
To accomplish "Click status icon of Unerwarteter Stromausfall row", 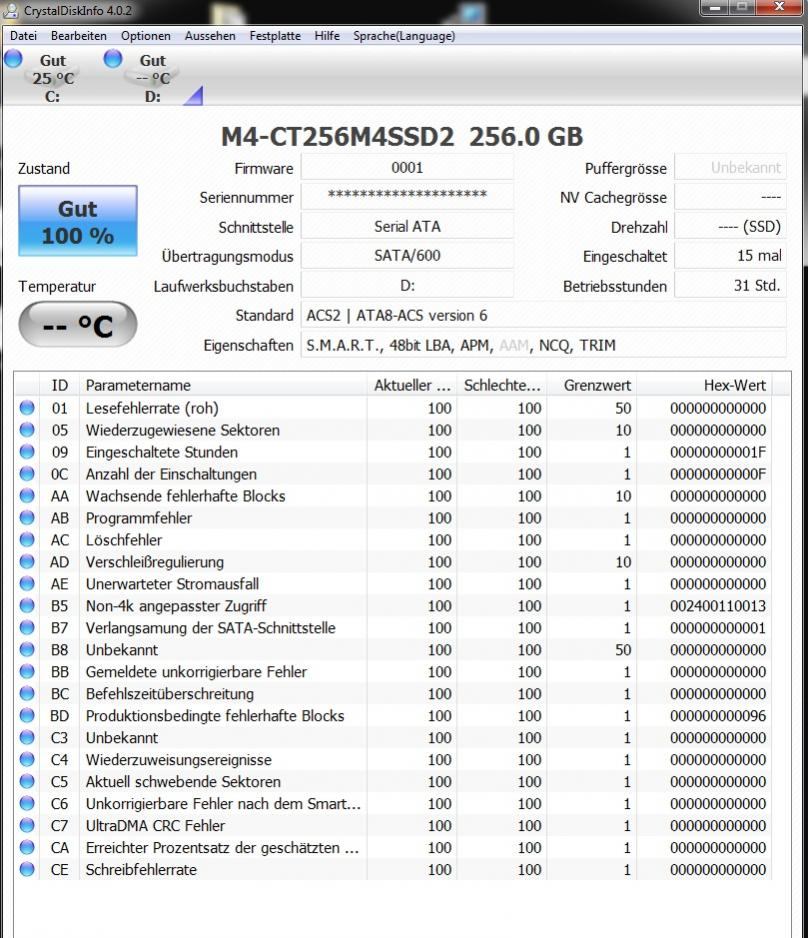I will (x=27, y=583).
